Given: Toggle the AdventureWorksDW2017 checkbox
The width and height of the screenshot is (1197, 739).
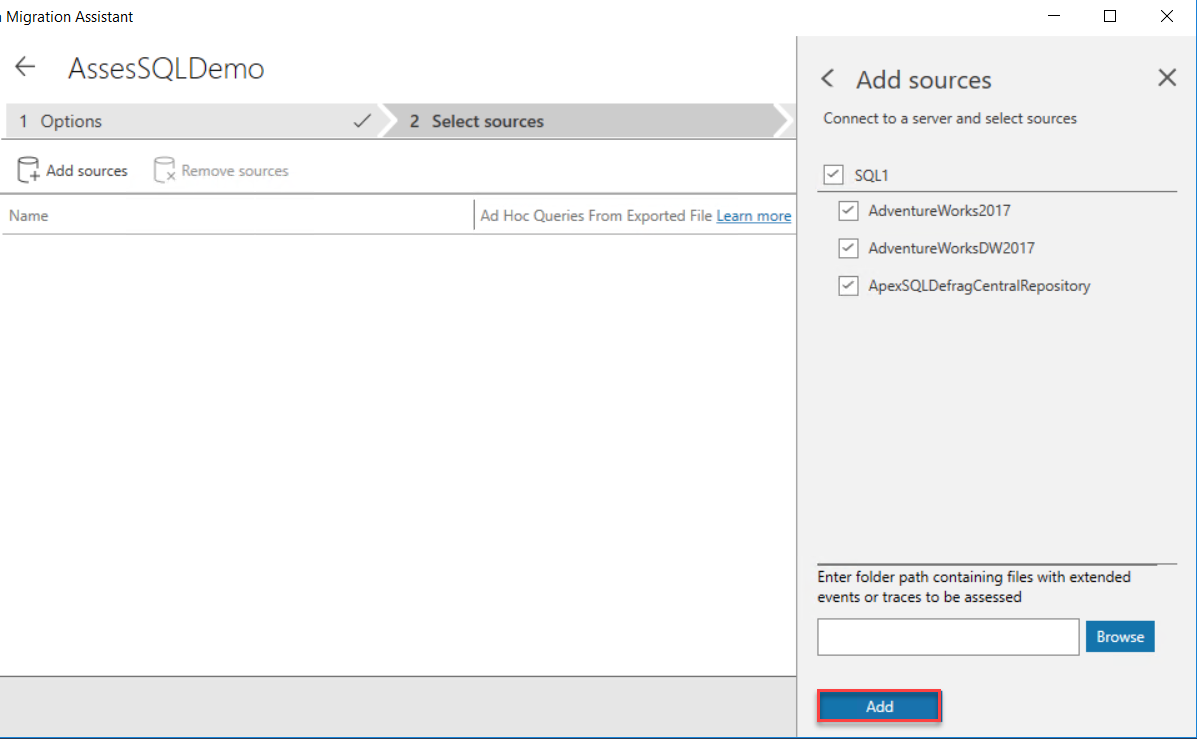Looking at the screenshot, I should click(x=848, y=248).
